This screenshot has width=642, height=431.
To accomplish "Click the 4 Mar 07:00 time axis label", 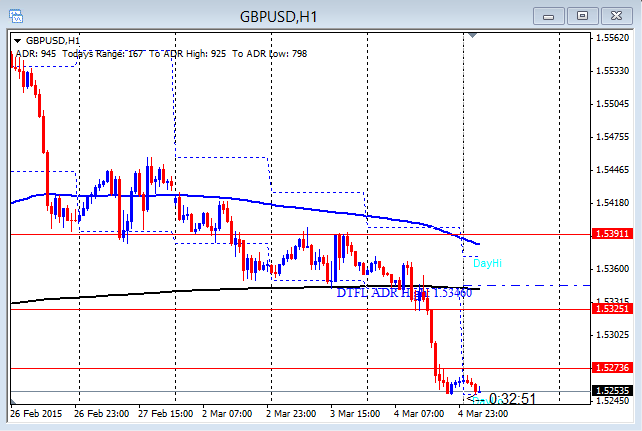I will [x=419, y=414].
